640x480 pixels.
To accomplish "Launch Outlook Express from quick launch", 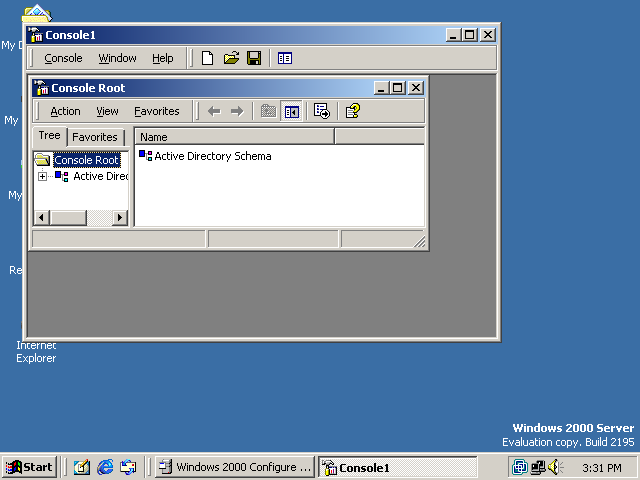I will (128, 467).
